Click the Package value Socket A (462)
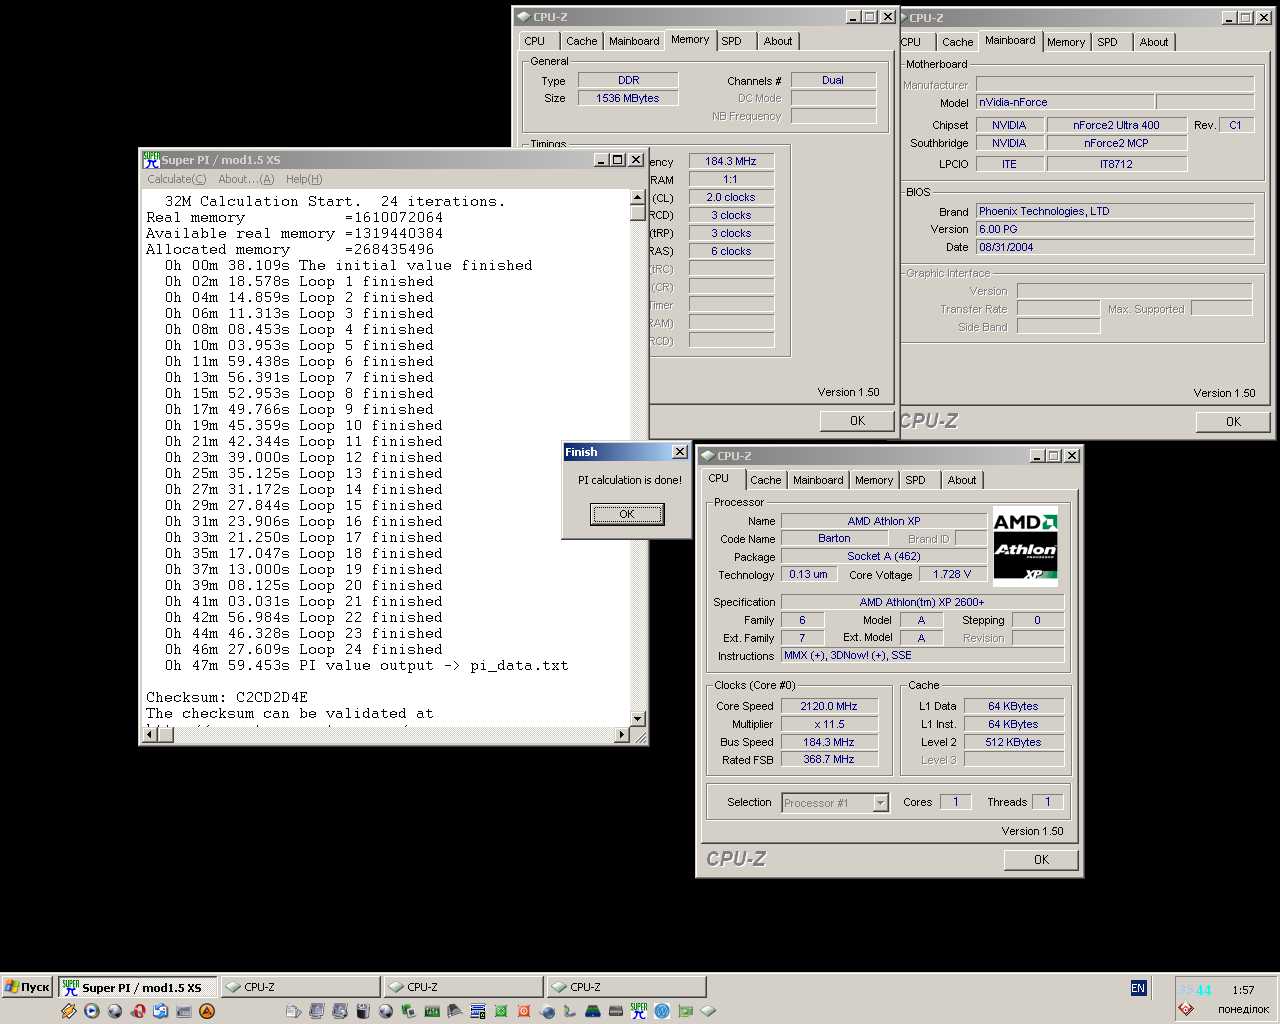 click(x=883, y=556)
